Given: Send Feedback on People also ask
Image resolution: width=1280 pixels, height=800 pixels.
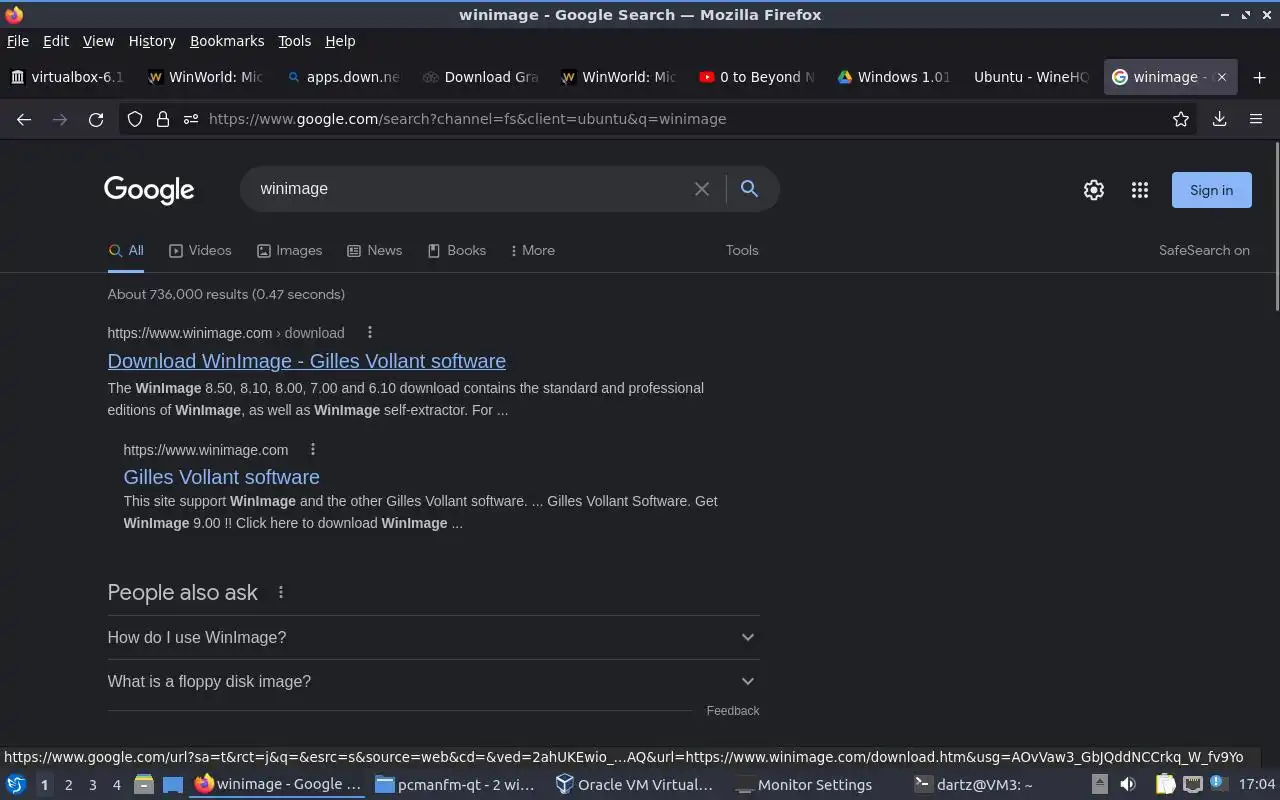Looking at the screenshot, I should click(x=733, y=711).
